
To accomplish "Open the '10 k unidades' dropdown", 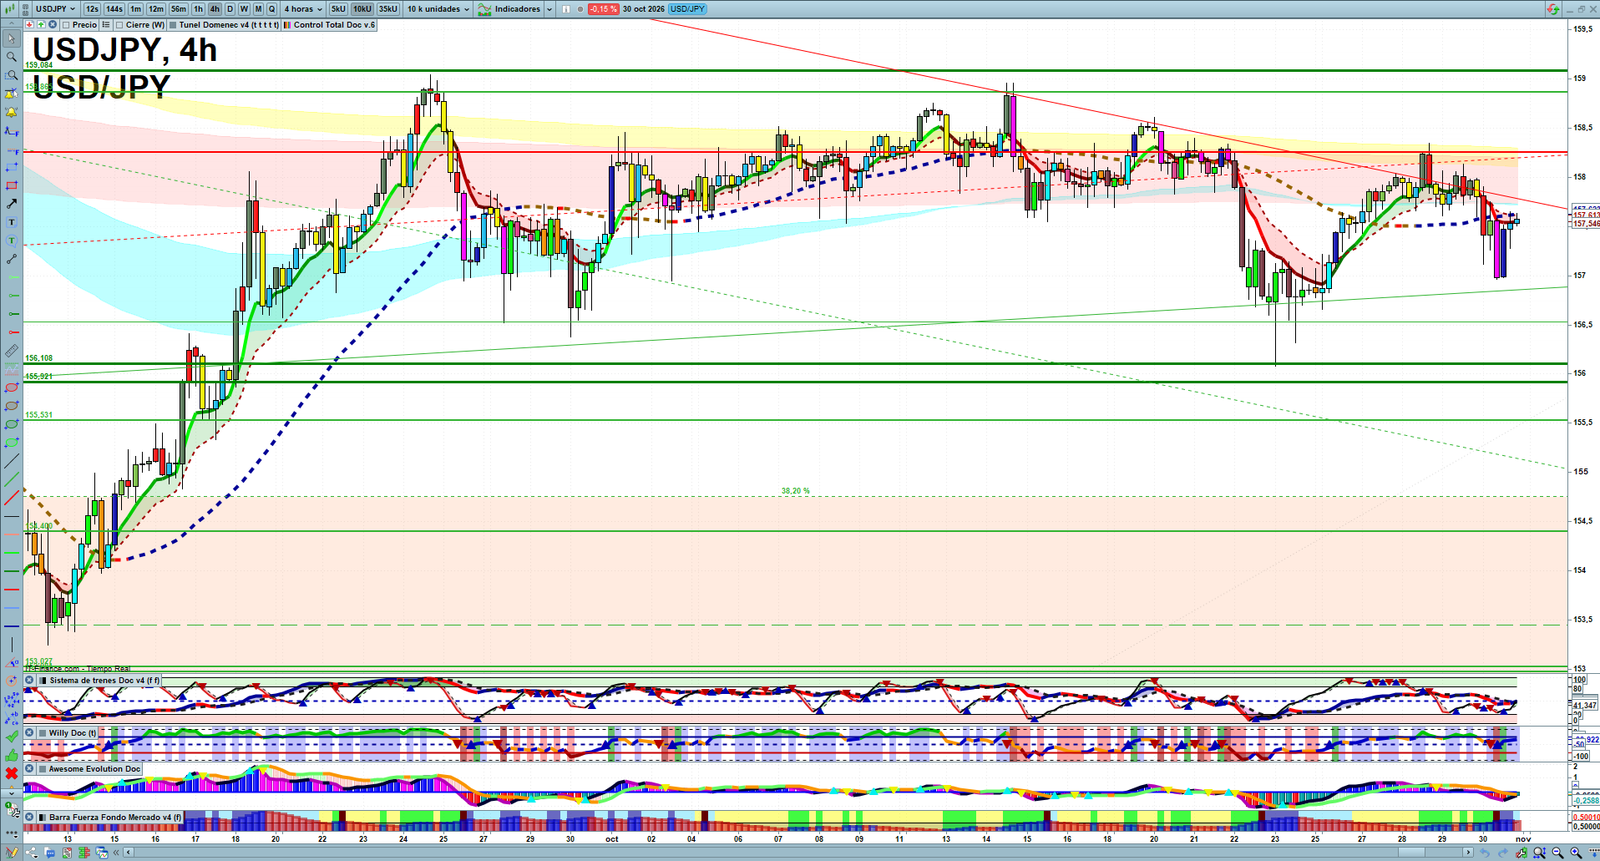I will pos(438,9).
